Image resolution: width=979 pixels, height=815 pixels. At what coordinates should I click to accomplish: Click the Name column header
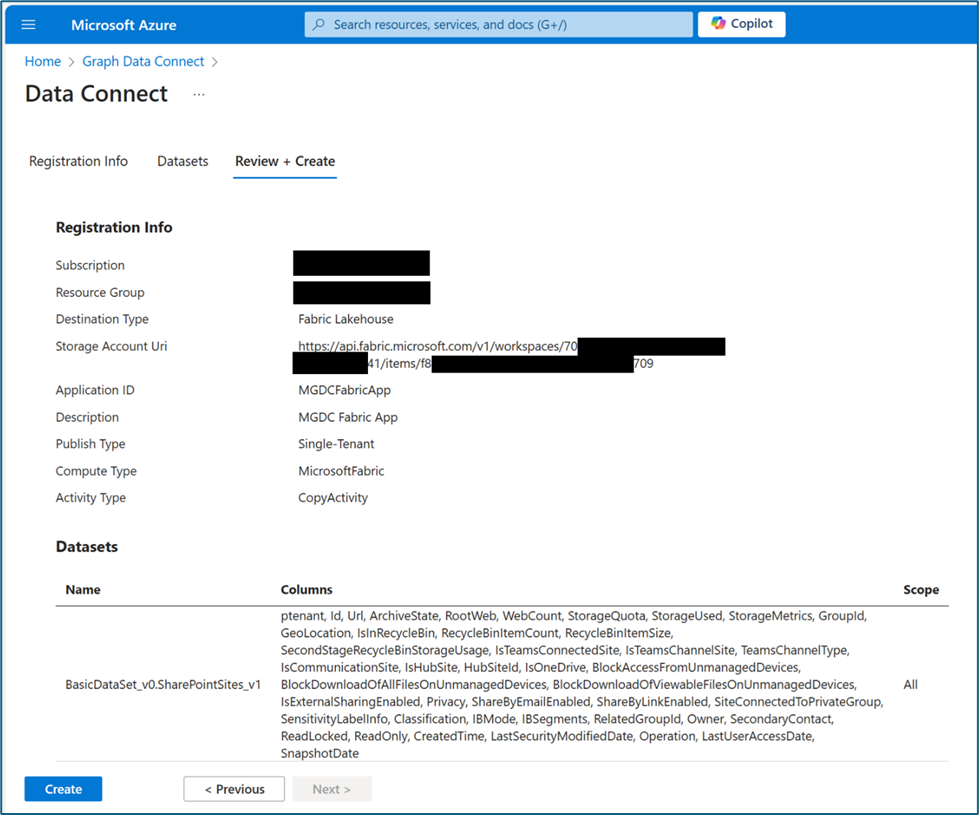[x=82, y=590]
